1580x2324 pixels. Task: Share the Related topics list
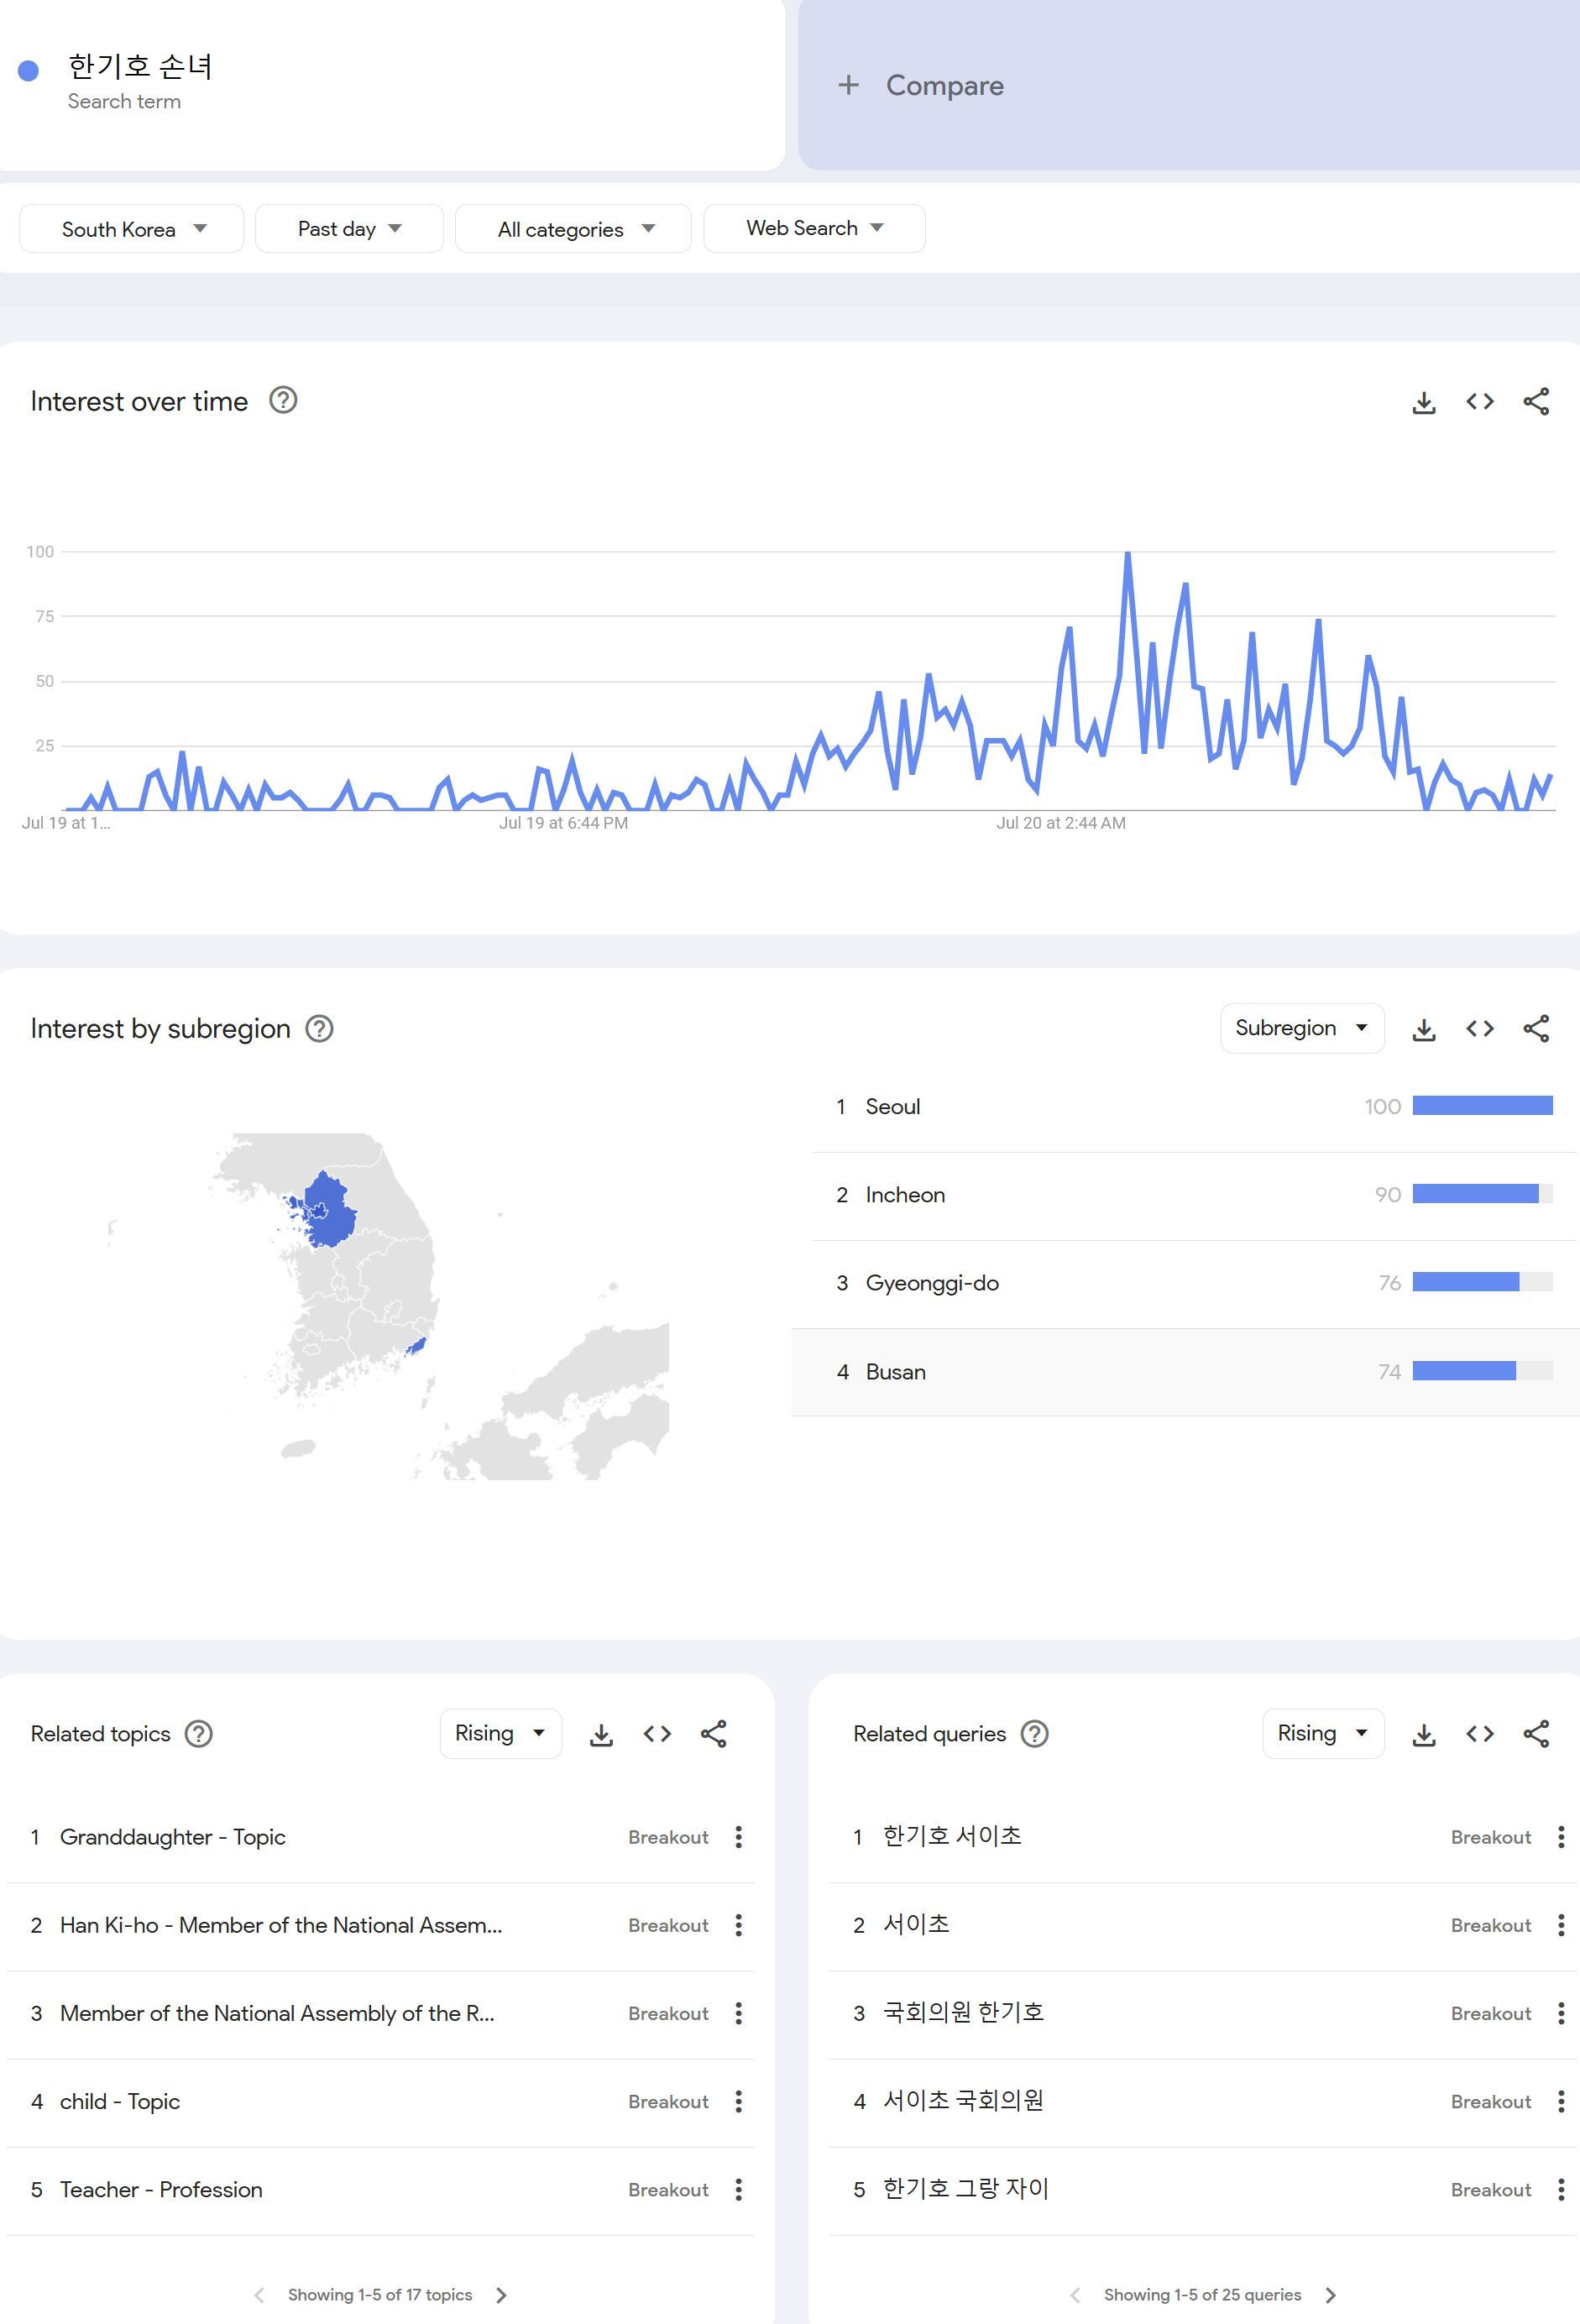point(713,1734)
